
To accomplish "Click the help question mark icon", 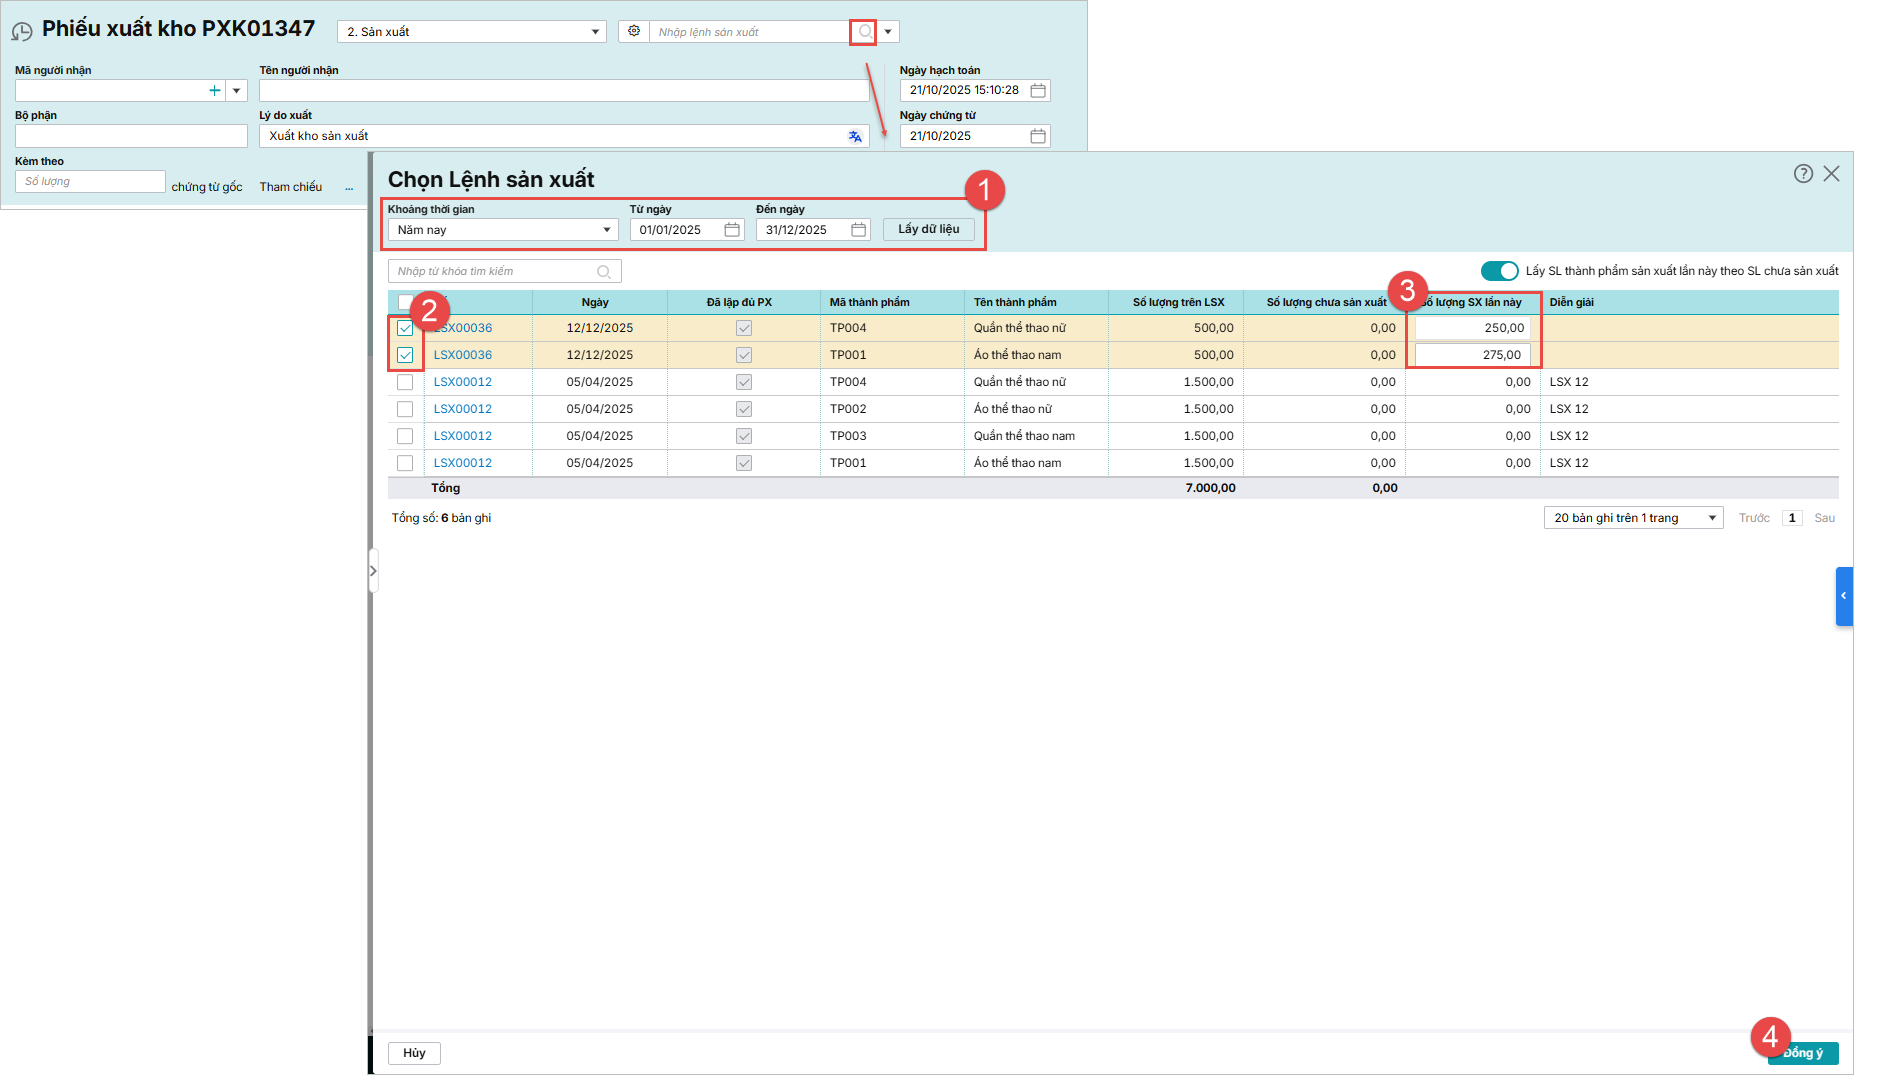I will (1803, 174).
